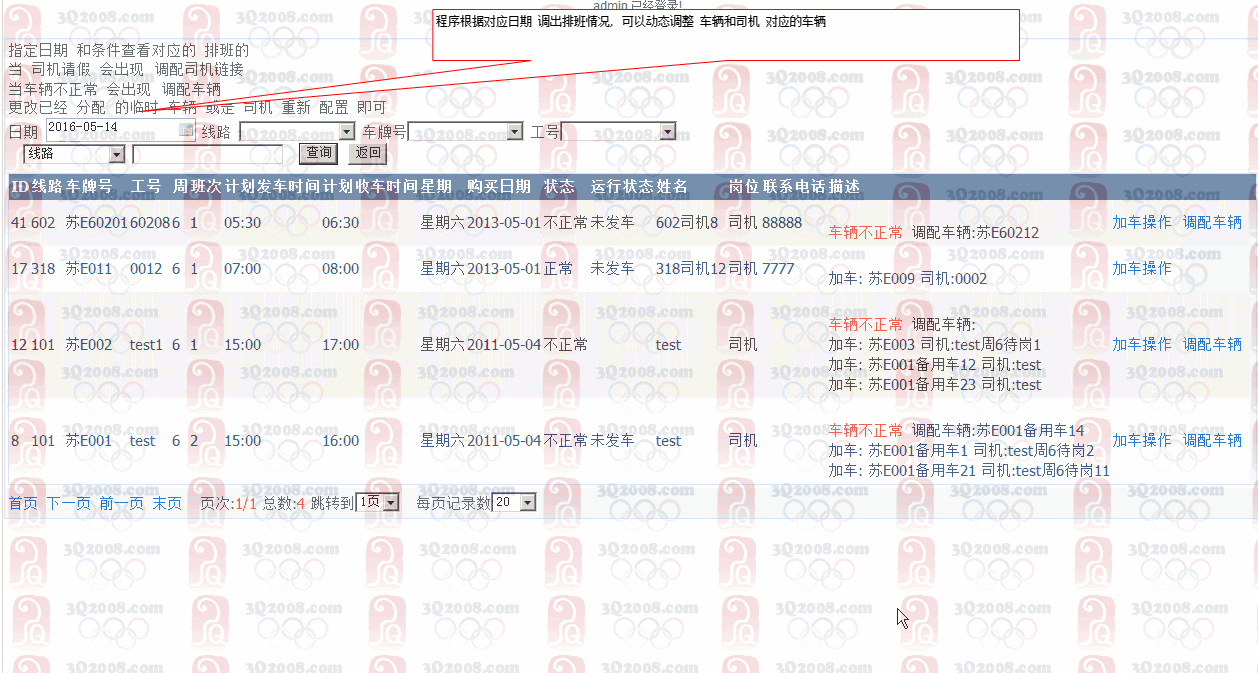
Task: Open the calendar picker icon in date field
Action: point(186,129)
